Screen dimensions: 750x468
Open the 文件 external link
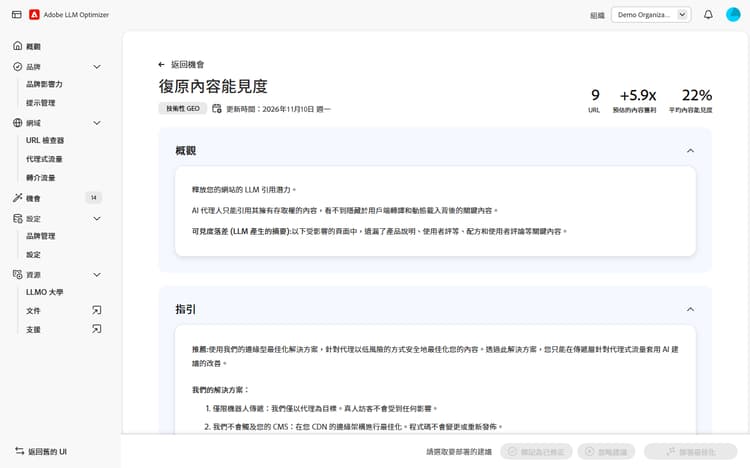point(33,311)
